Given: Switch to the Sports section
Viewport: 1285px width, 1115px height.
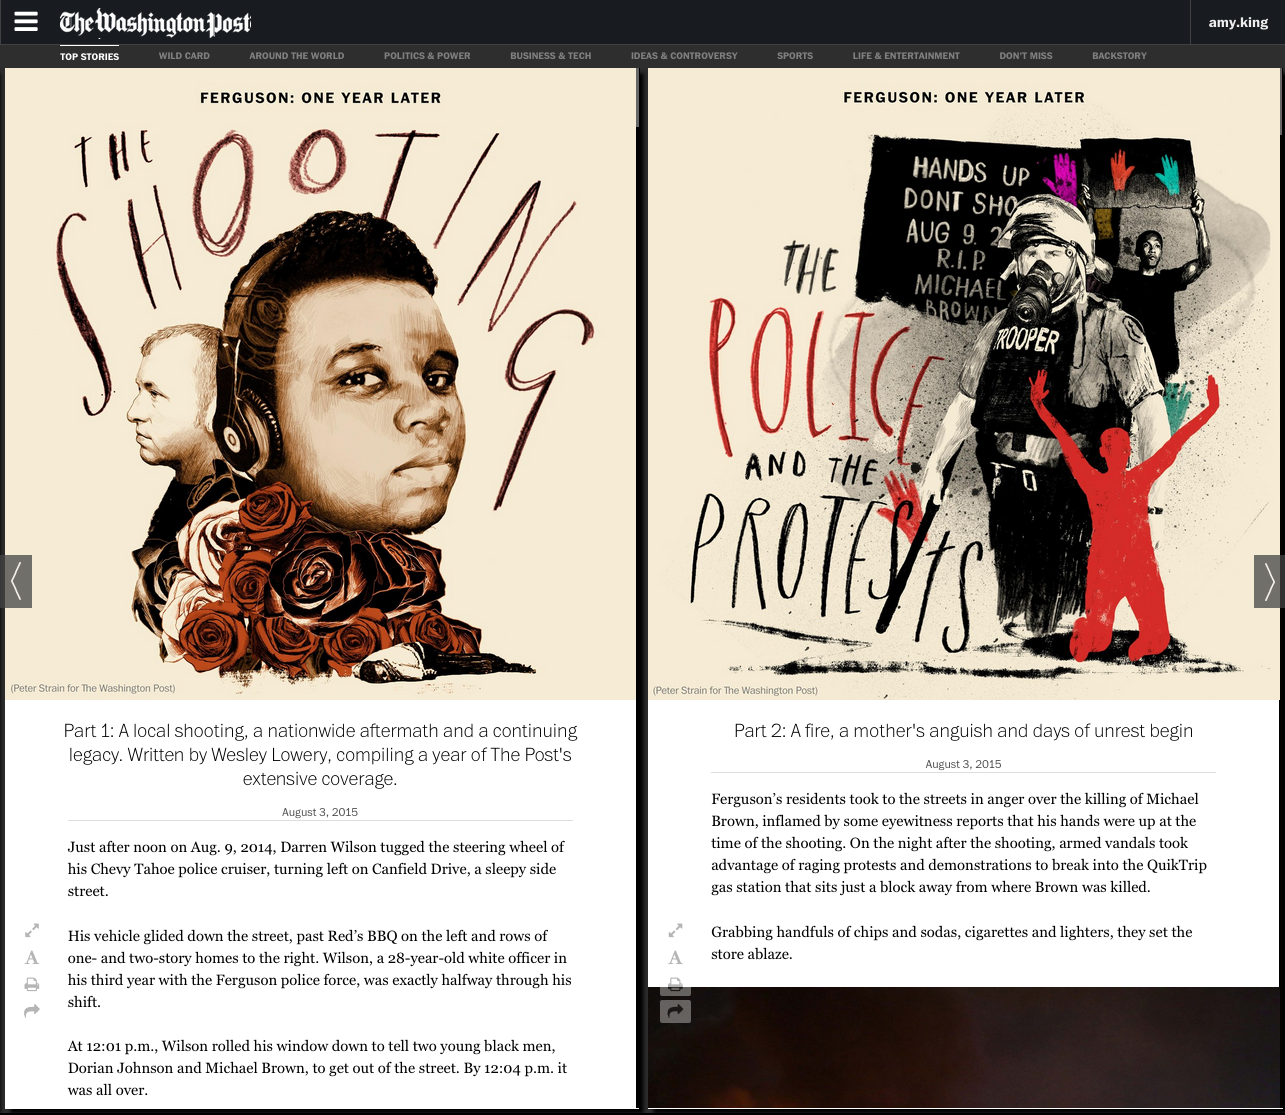Looking at the screenshot, I should pos(795,56).
